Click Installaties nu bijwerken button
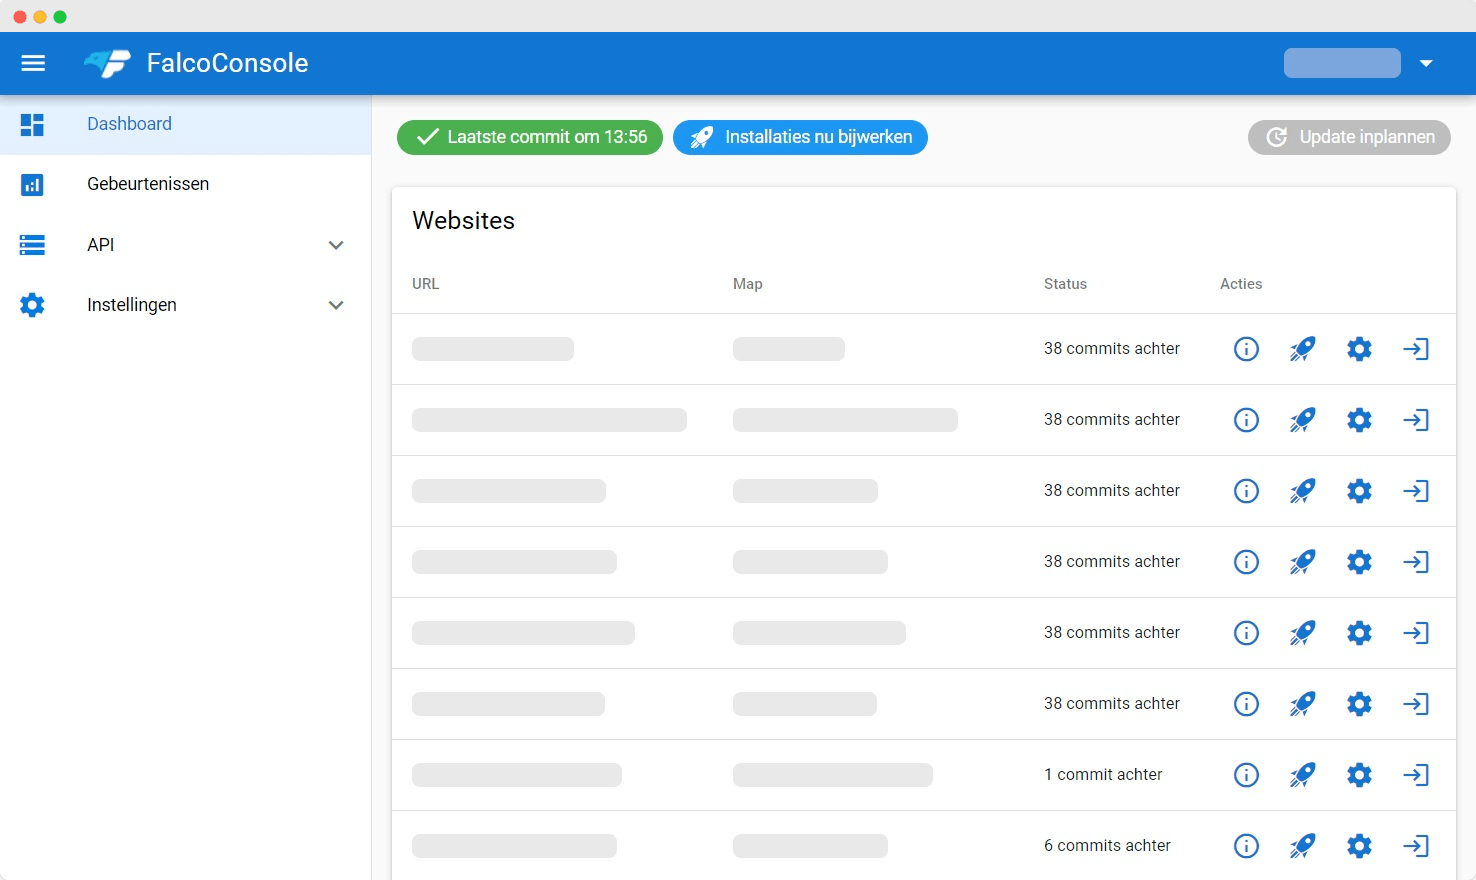Image resolution: width=1476 pixels, height=880 pixels. (x=800, y=137)
